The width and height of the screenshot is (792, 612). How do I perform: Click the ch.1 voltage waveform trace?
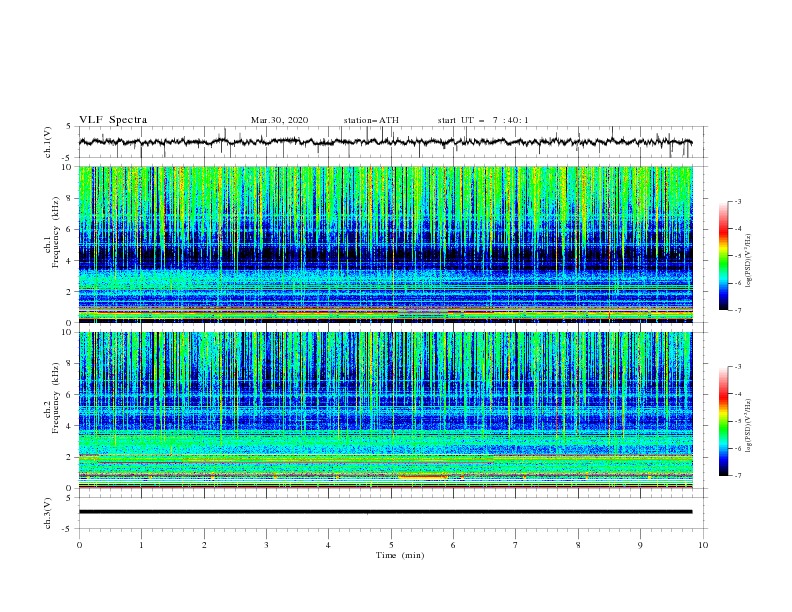click(385, 142)
